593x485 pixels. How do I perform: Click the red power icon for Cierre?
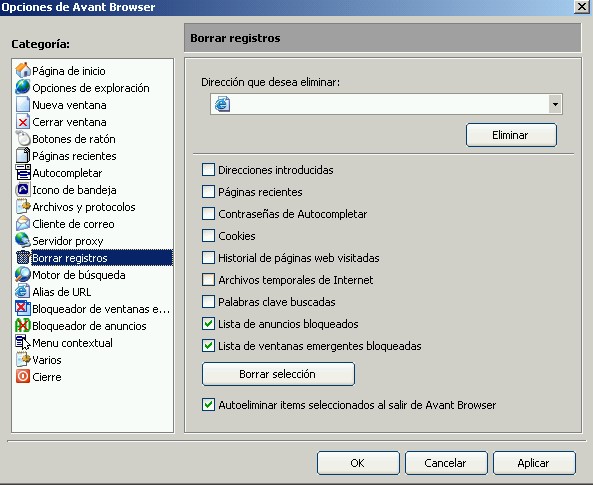[23, 377]
